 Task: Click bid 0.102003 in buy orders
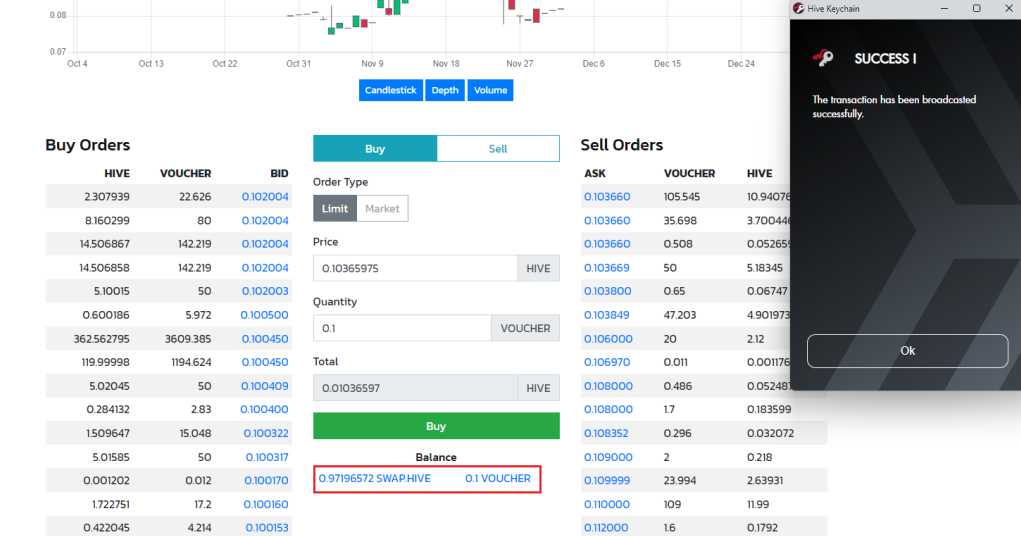265,291
